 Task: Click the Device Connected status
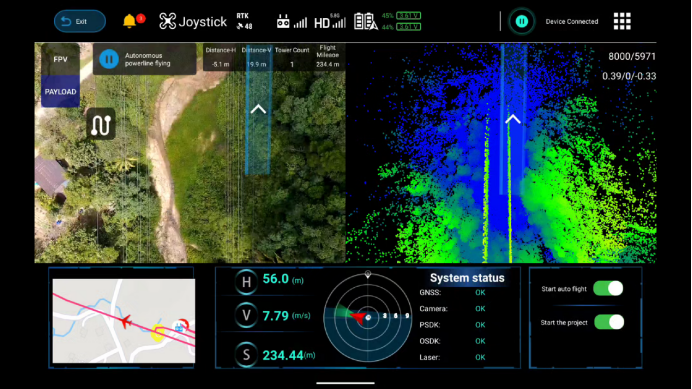[x=572, y=21]
